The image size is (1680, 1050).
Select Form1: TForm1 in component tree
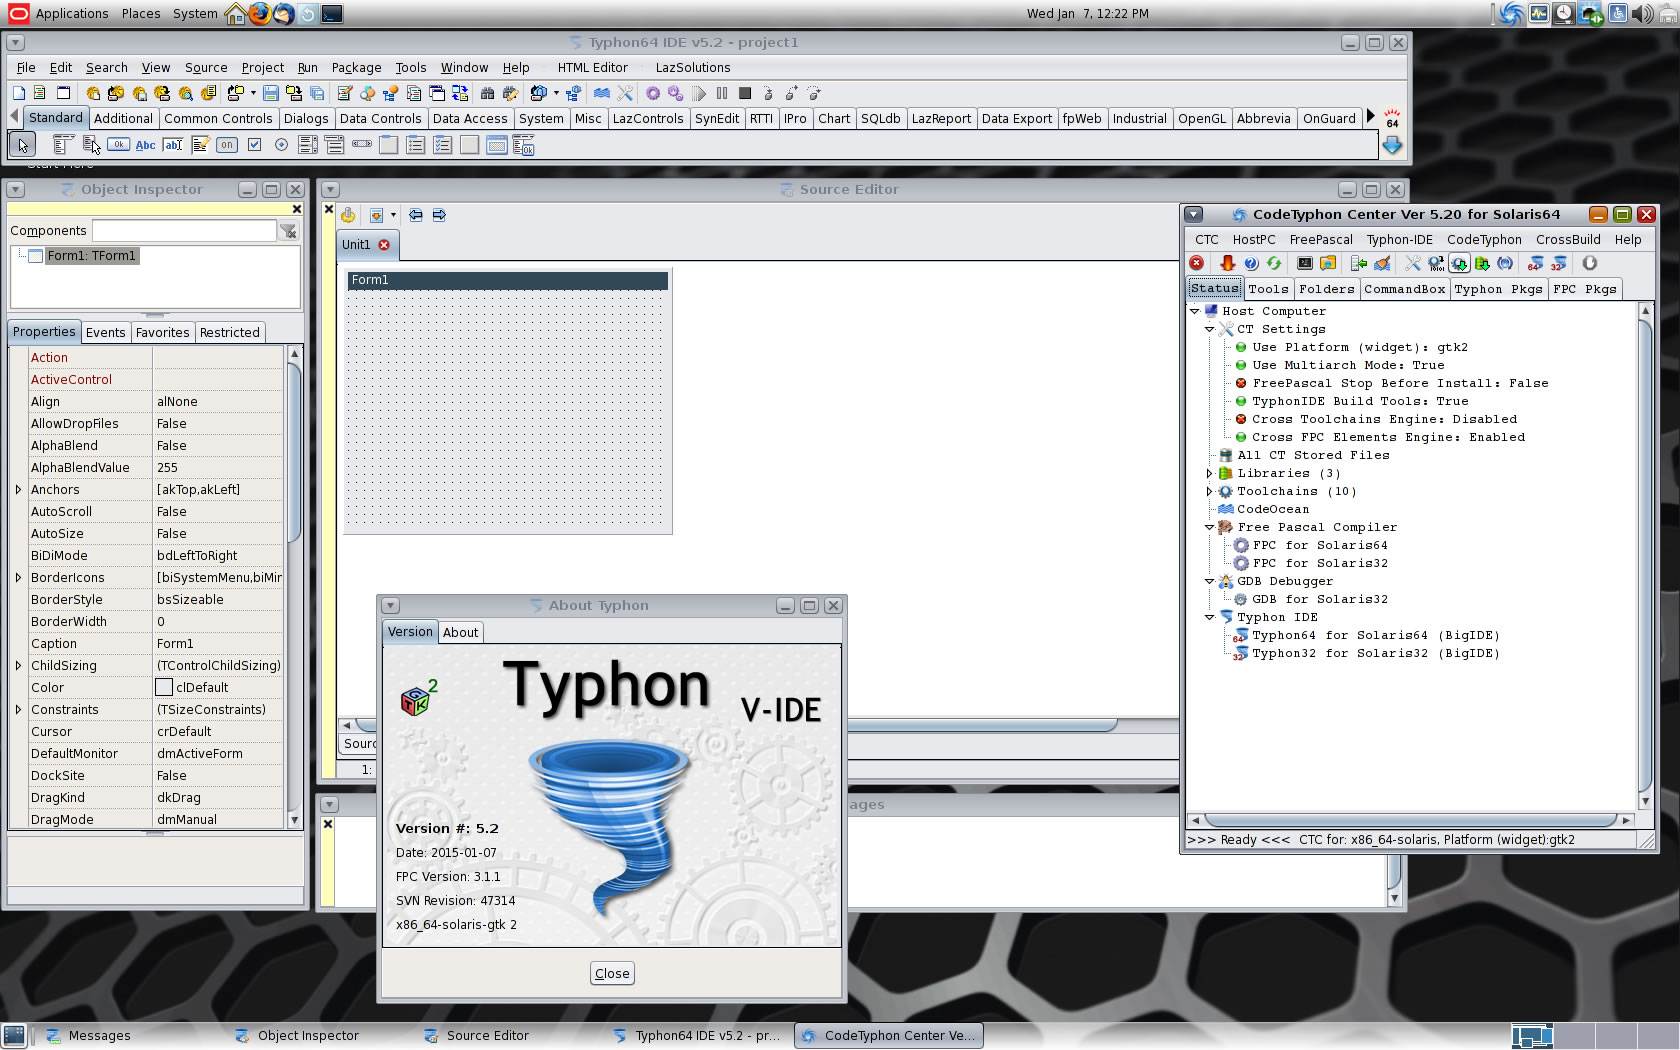(x=91, y=256)
